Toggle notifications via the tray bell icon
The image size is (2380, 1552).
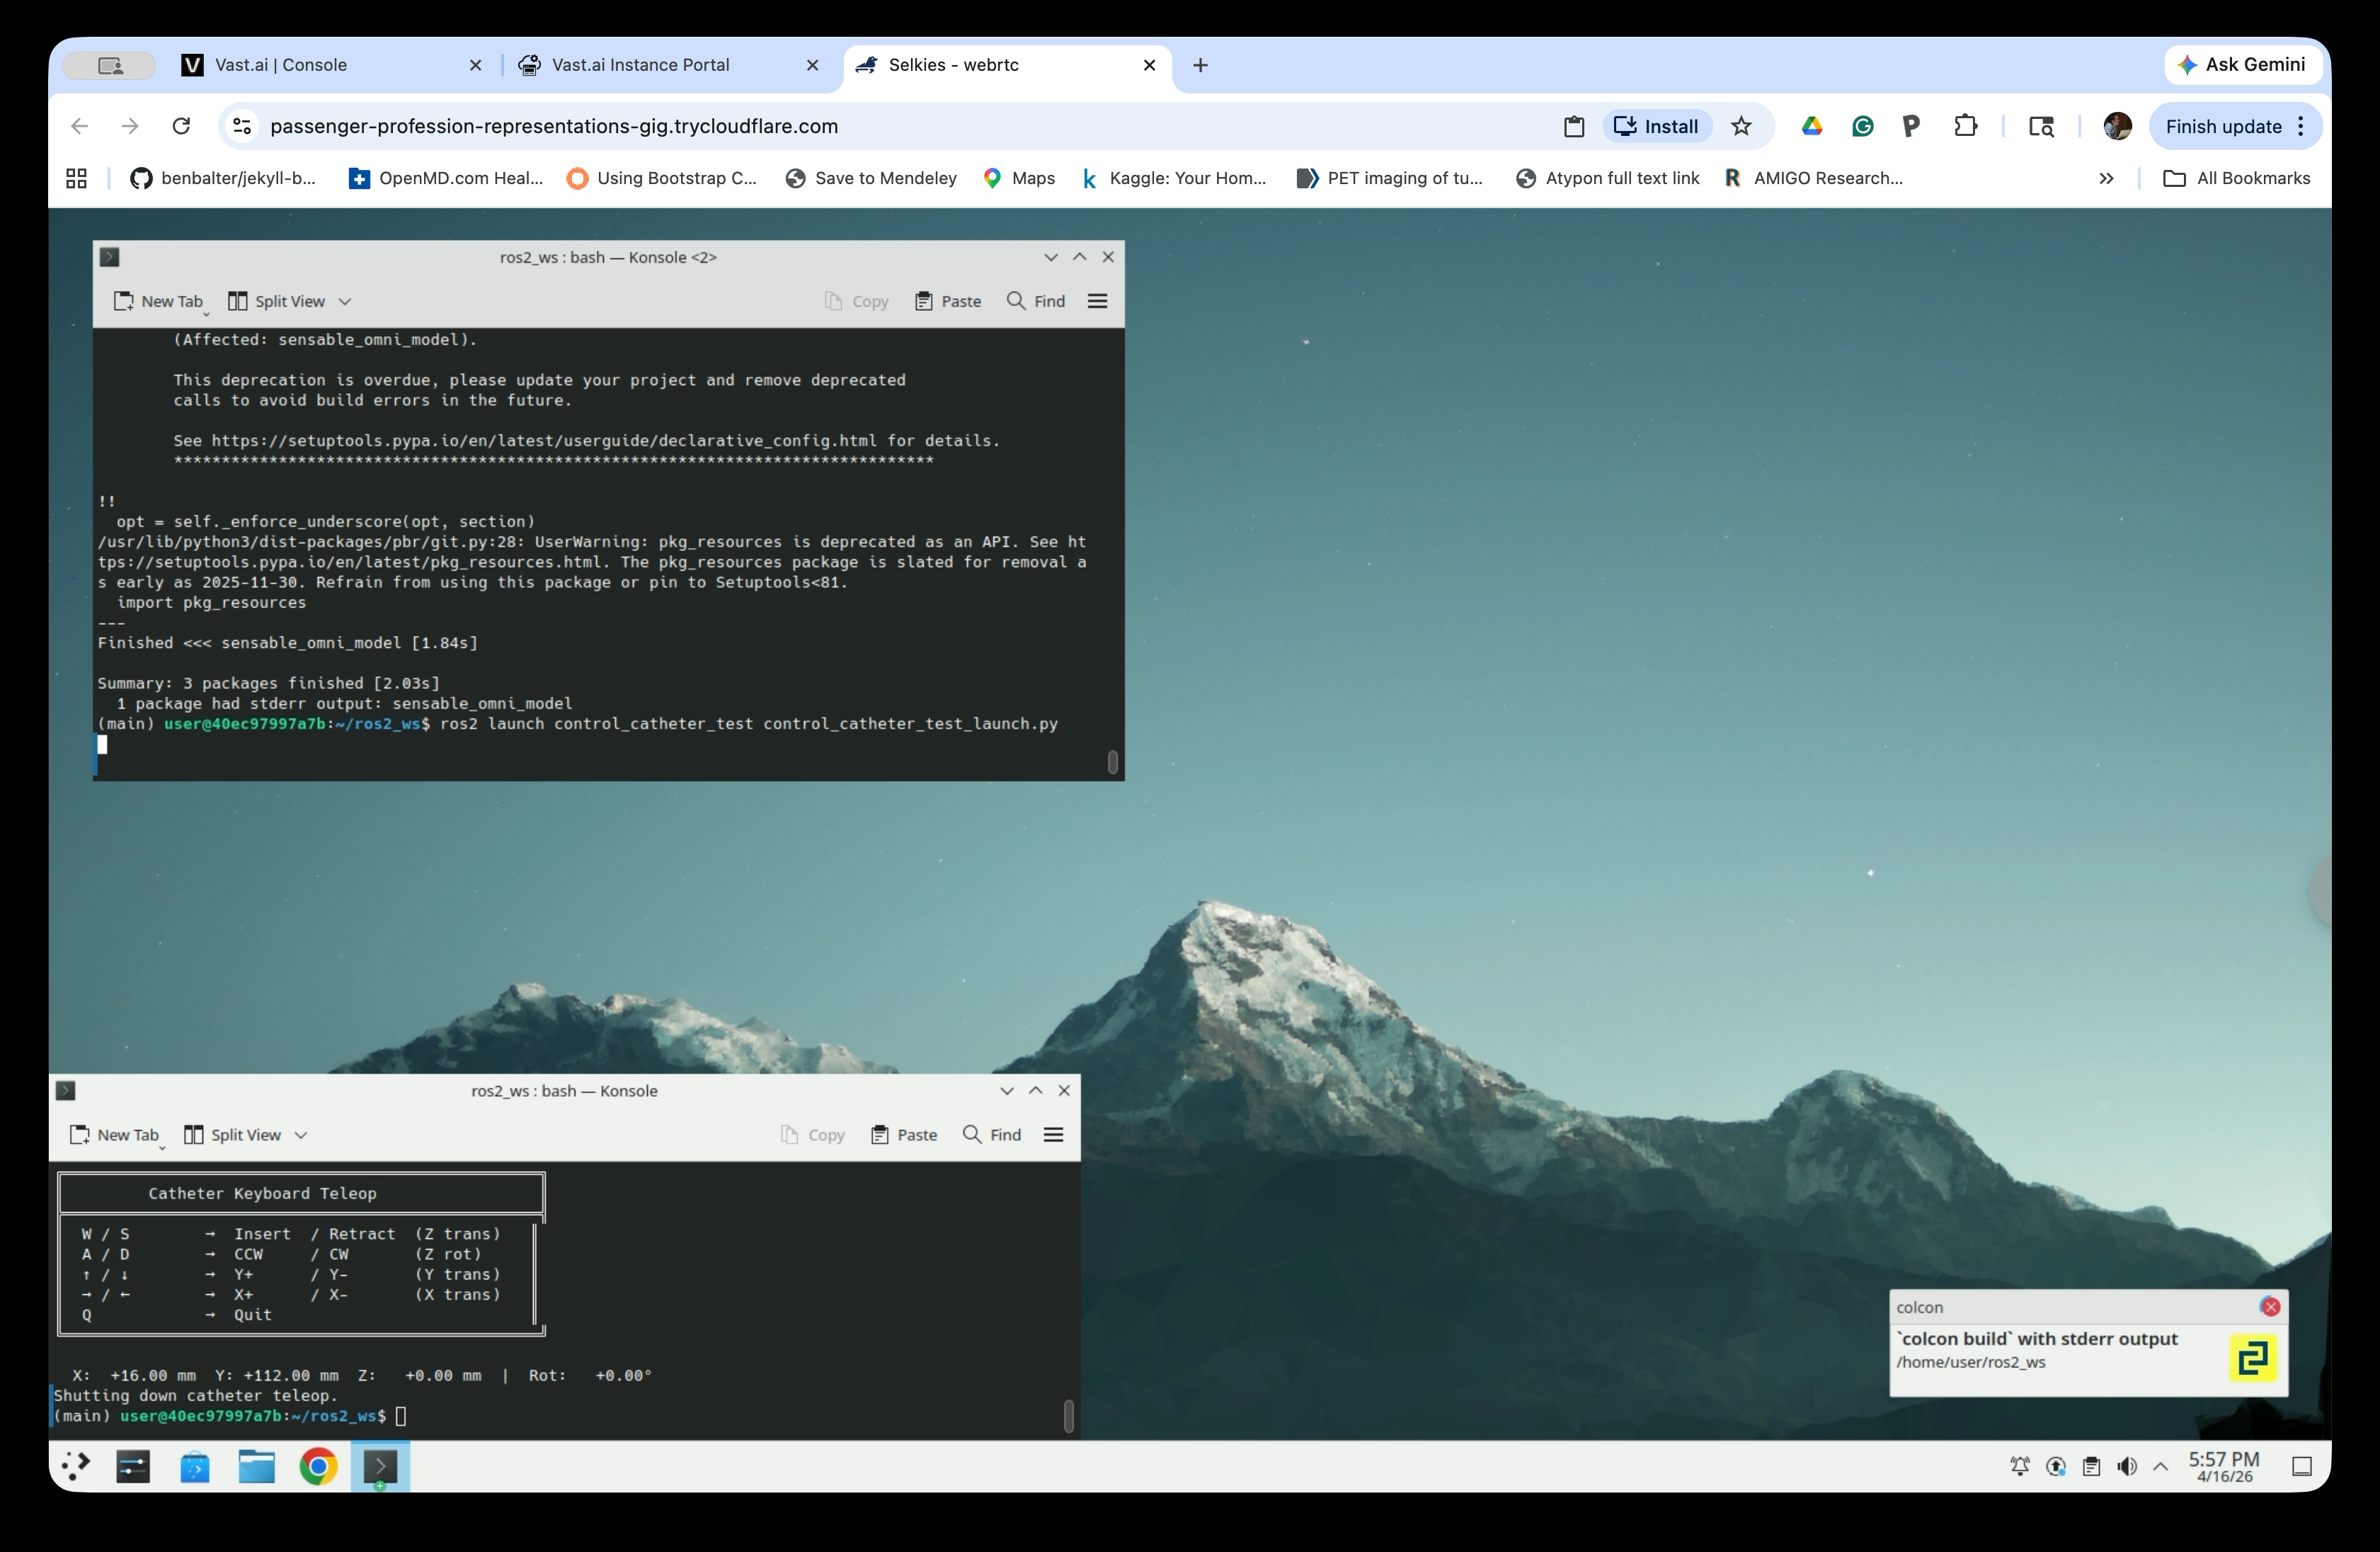pyautogui.click(x=2019, y=1467)
